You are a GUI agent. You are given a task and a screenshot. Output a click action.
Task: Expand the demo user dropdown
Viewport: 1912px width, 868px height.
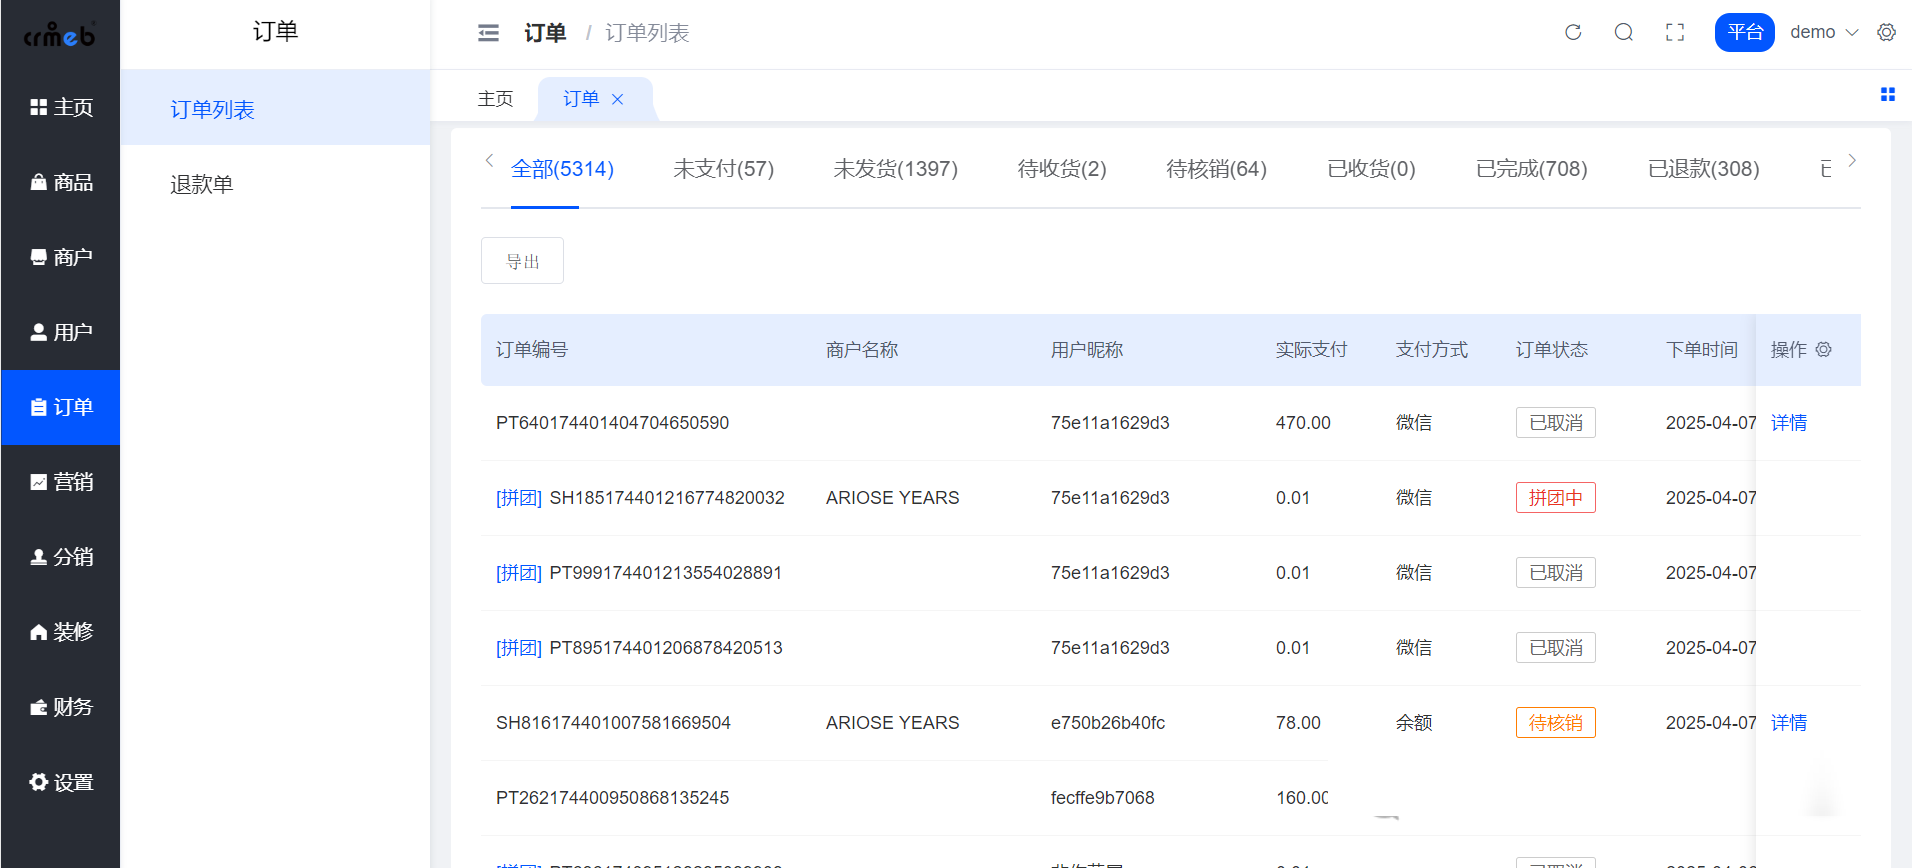(x=1823, y=33)
